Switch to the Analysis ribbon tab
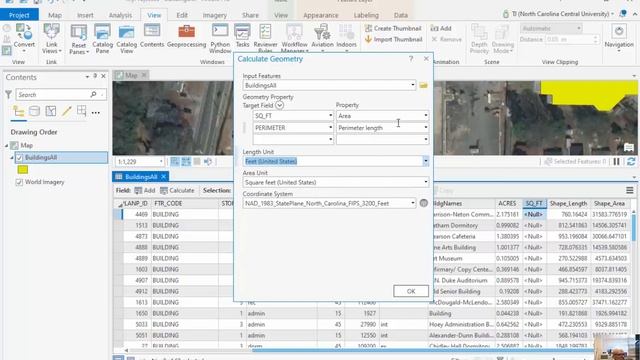The width and height of the screenshot is (640, 360). pos(120,15)
